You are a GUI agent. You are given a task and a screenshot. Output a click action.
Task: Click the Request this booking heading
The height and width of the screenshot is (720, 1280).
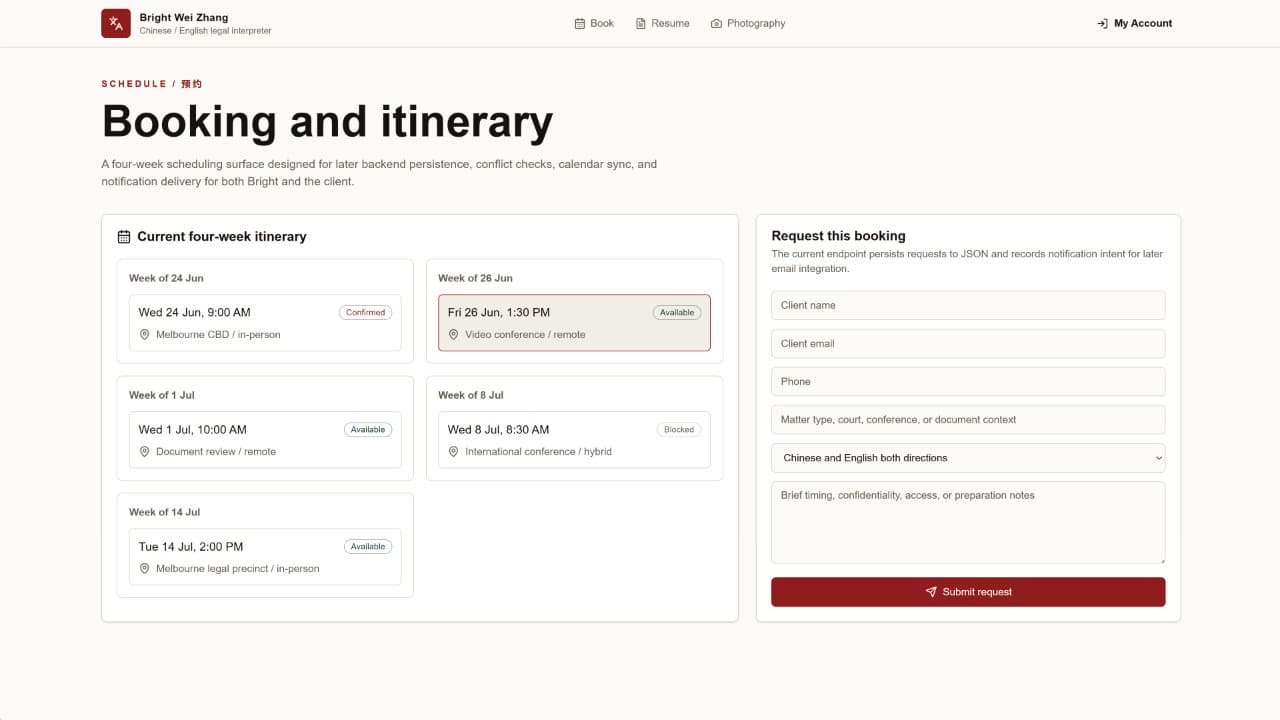pyautogui.click(x=839, y=236)
